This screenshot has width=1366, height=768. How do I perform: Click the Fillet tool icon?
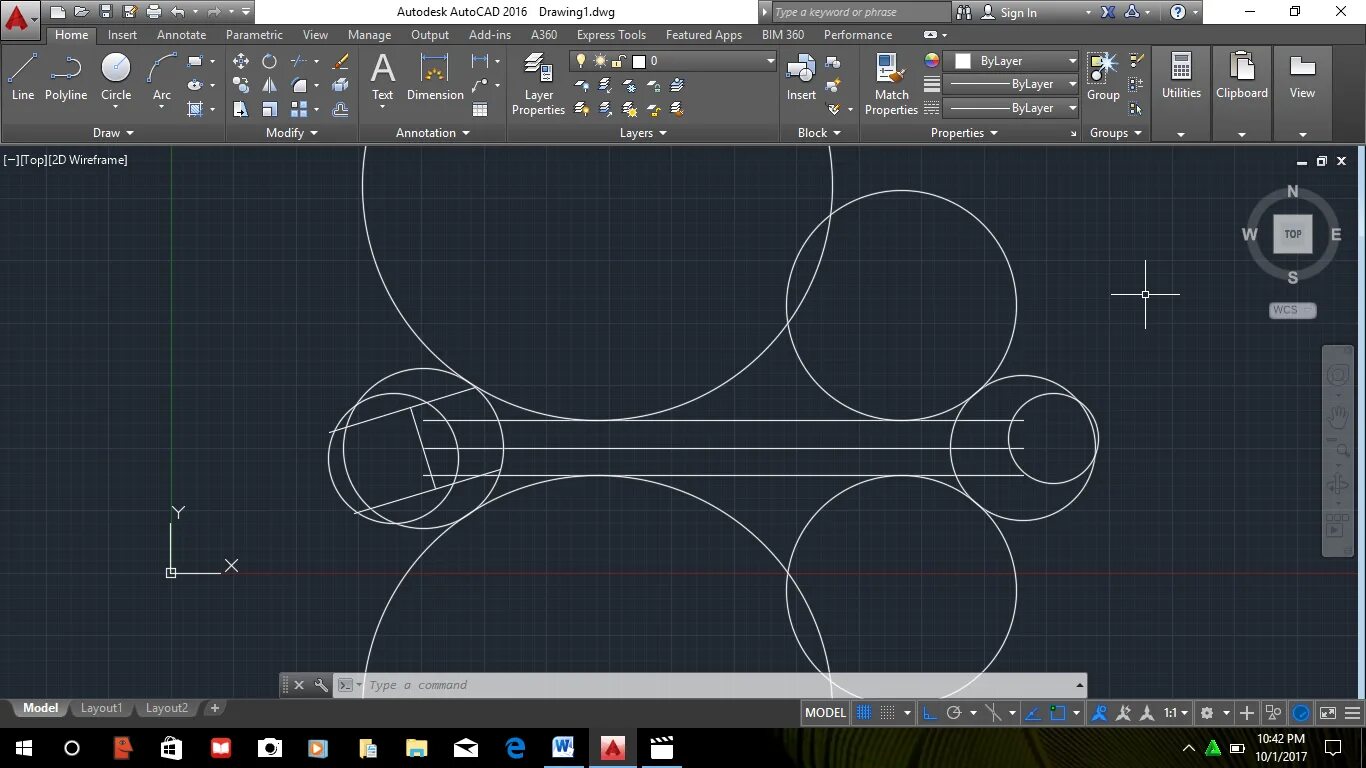point(299,85)
